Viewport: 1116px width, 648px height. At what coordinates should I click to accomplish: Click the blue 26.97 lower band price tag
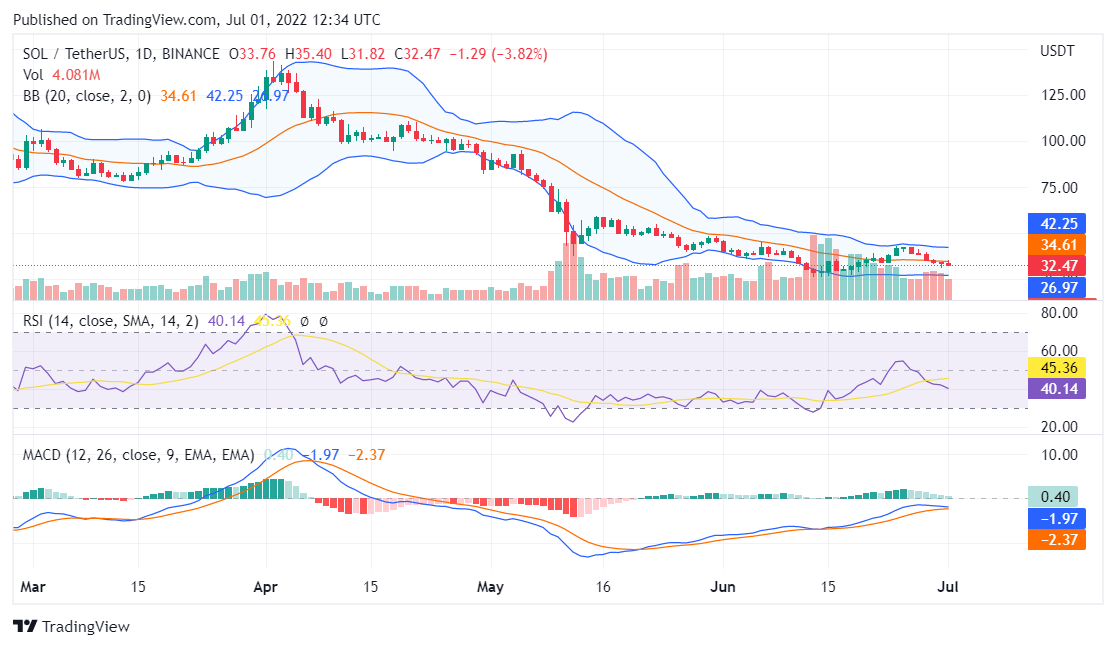(1056, 289)
